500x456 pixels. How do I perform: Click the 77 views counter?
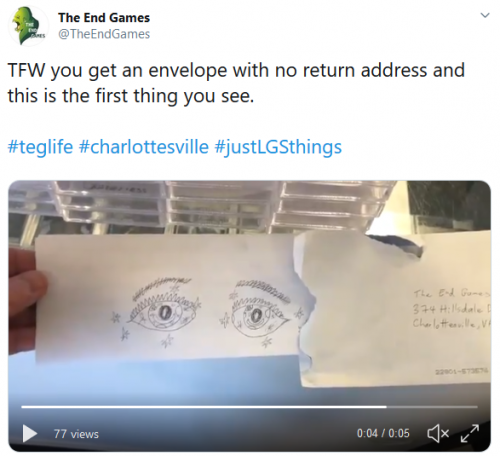coord(76,434)
